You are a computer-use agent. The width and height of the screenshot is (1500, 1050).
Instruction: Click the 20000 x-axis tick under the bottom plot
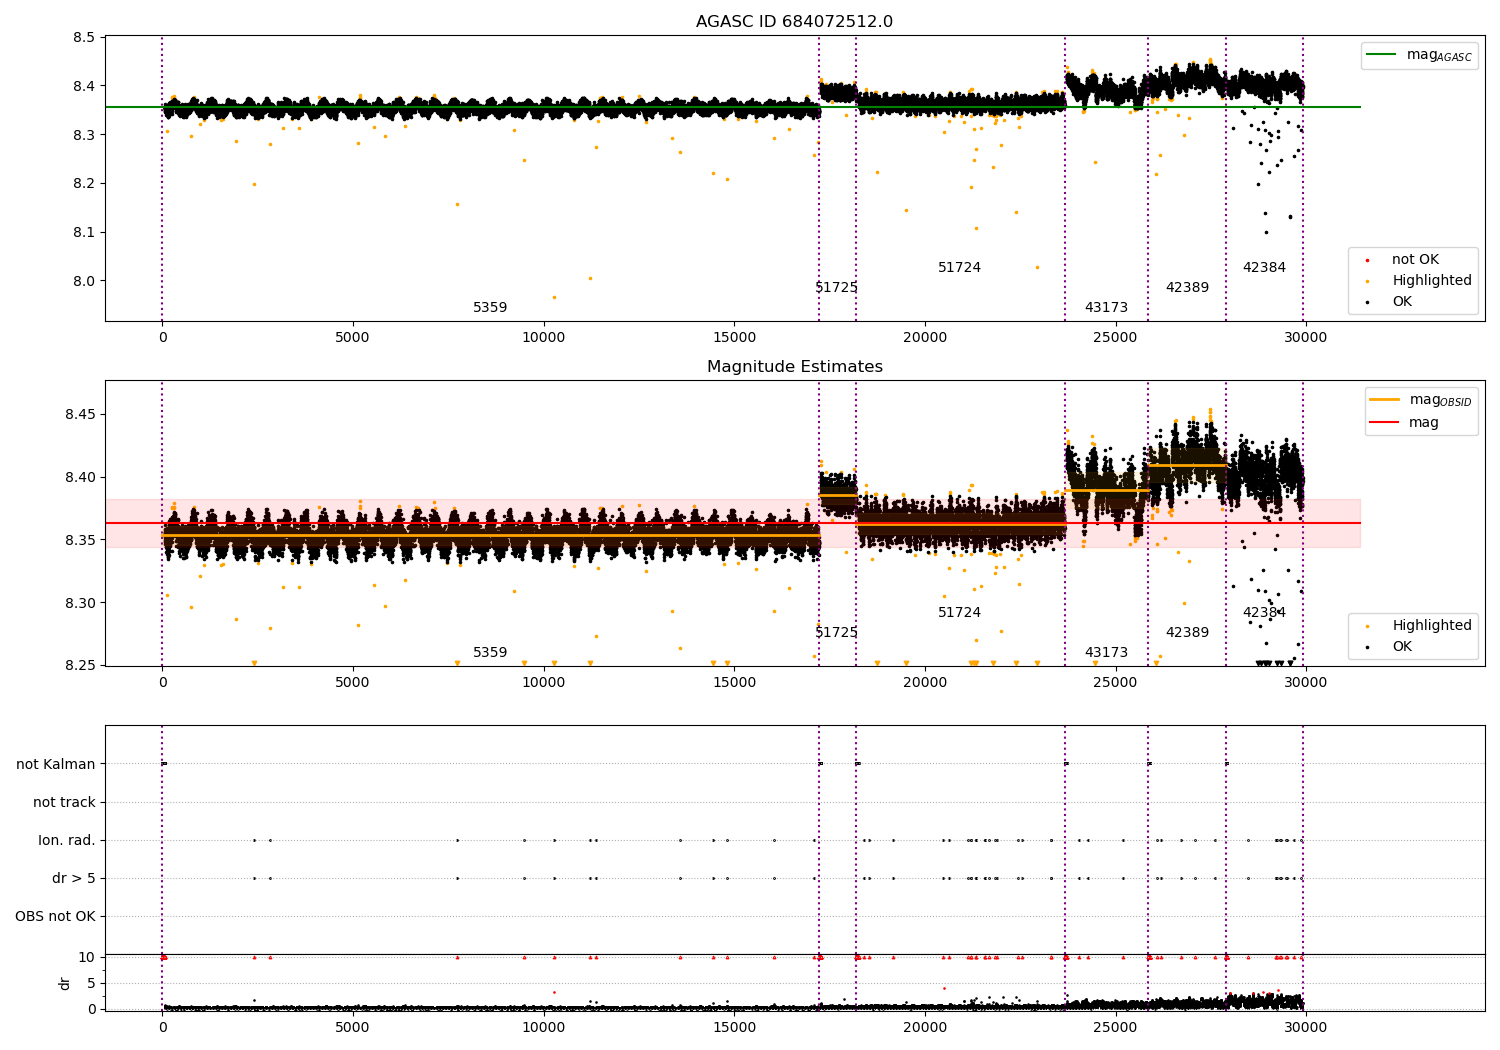coord(925,1028)
